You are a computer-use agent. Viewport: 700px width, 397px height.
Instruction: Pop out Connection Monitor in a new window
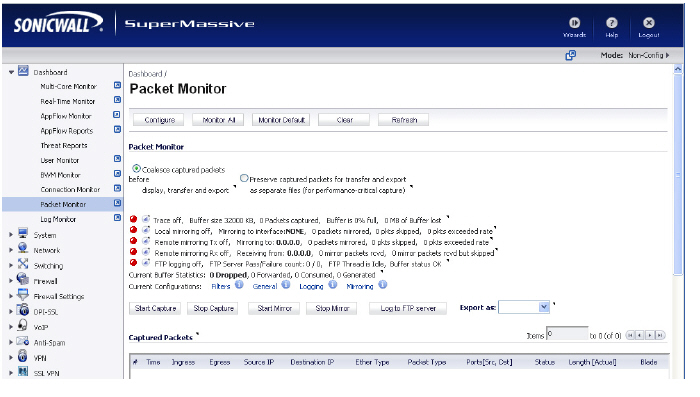click(x=117, y=188)
